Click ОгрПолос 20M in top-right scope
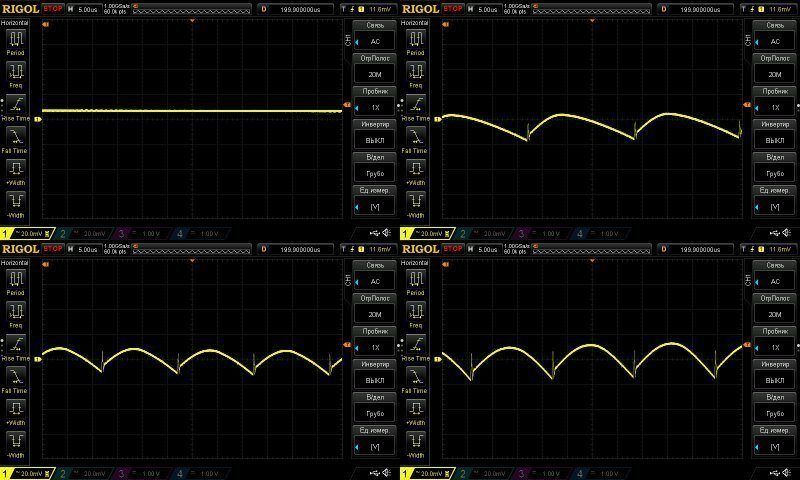 tap(775, 68)
